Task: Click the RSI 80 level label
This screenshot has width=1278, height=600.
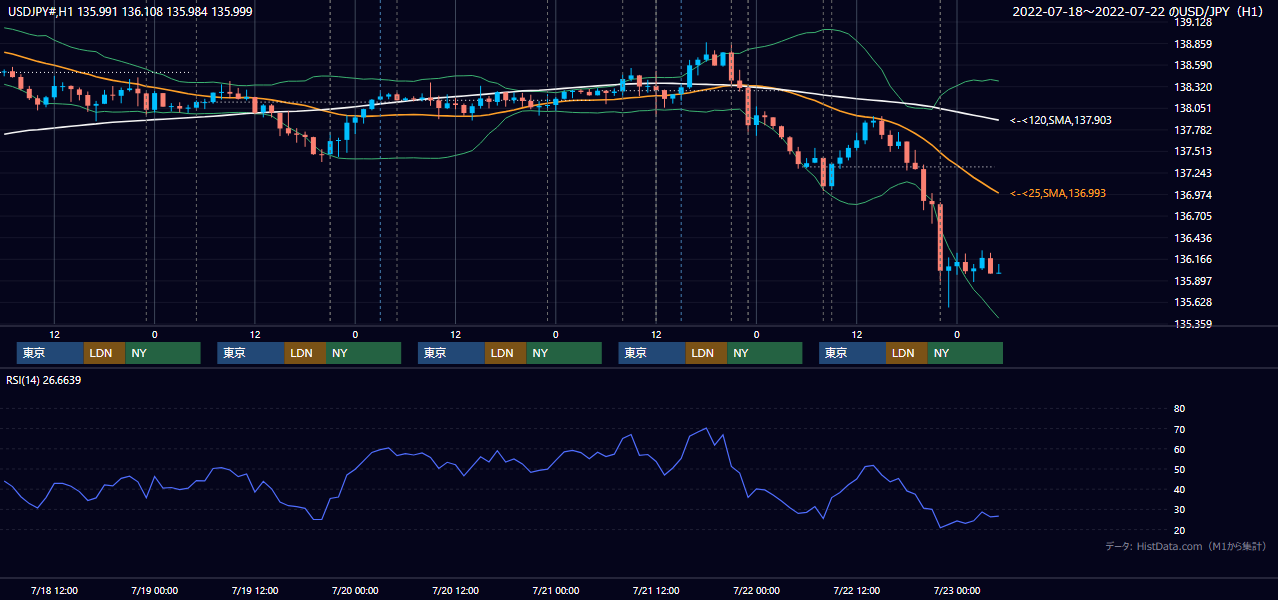Action: click(x=1179, y=409)
